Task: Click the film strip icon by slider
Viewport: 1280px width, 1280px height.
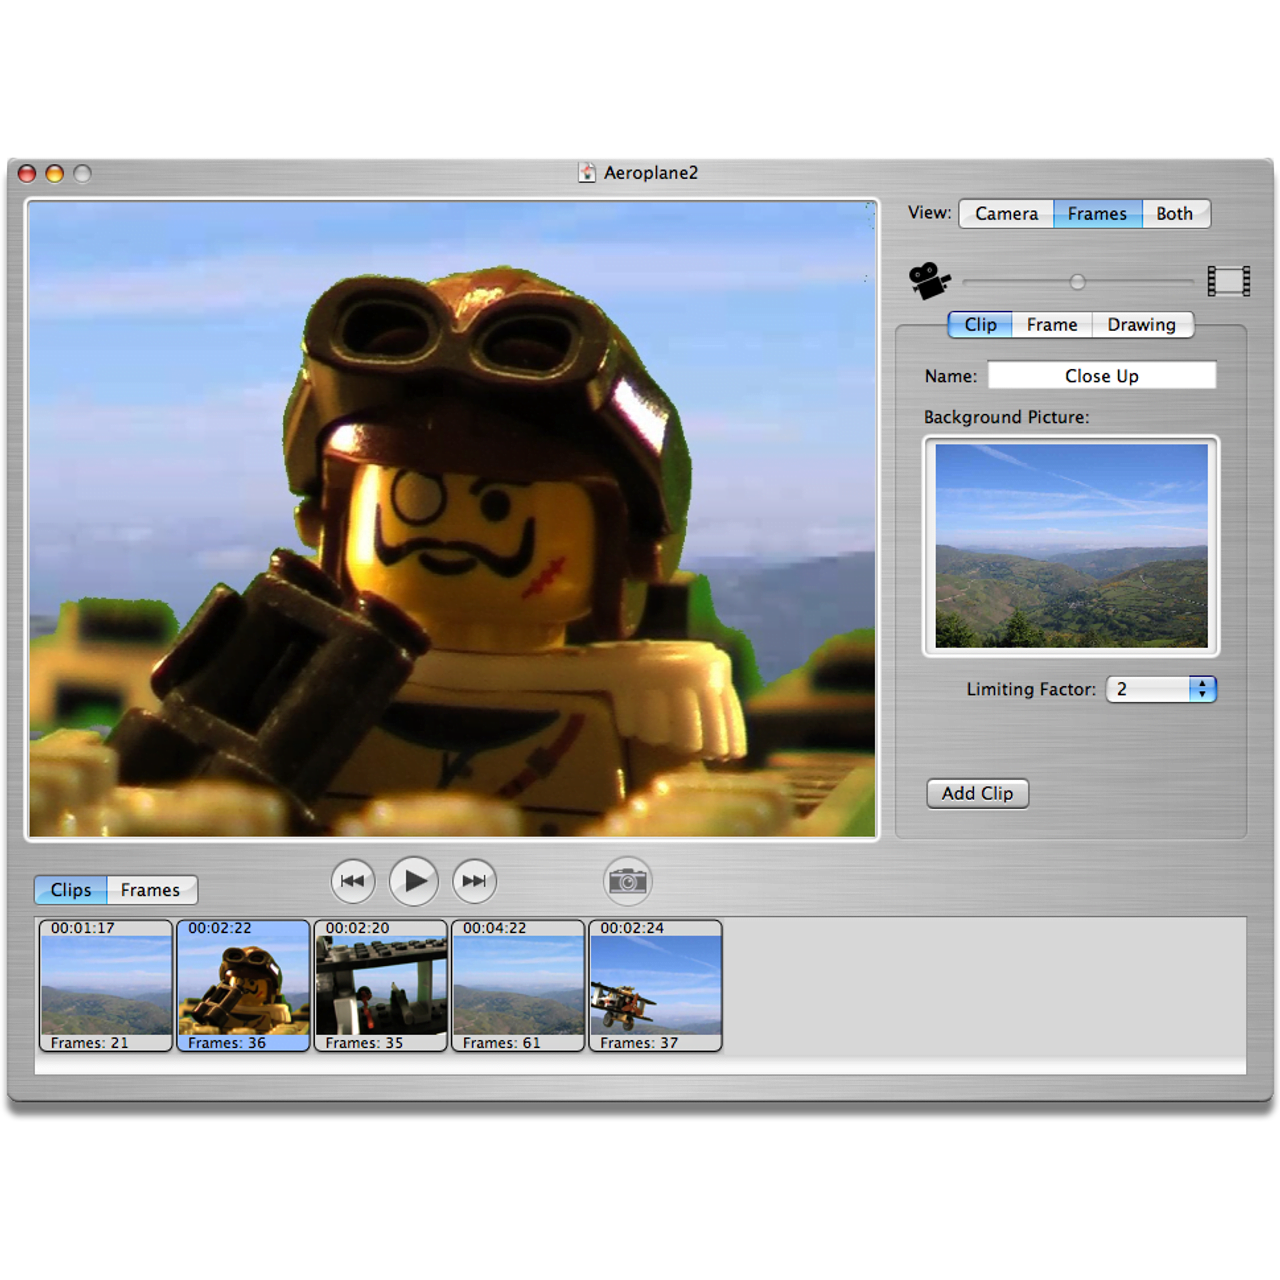Action: point(1228,281)
